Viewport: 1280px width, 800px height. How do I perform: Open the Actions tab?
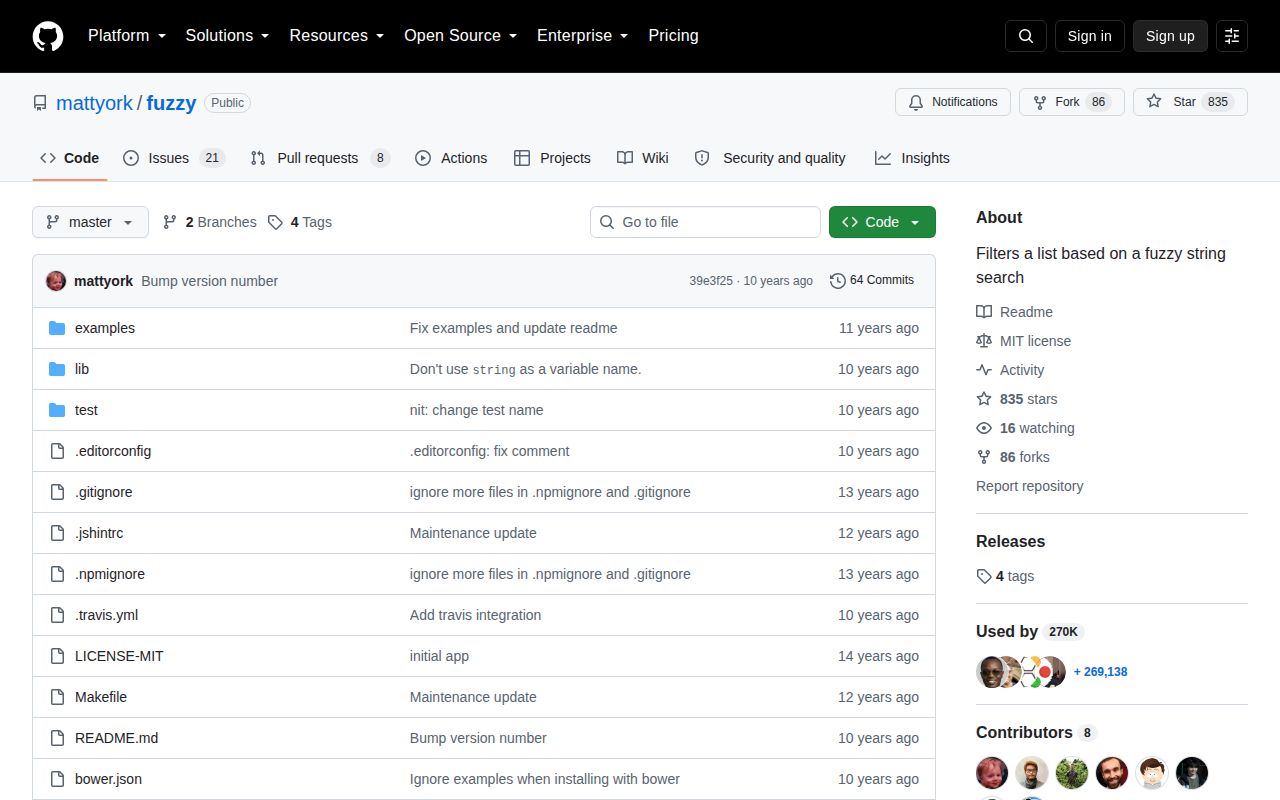point(451,158)
